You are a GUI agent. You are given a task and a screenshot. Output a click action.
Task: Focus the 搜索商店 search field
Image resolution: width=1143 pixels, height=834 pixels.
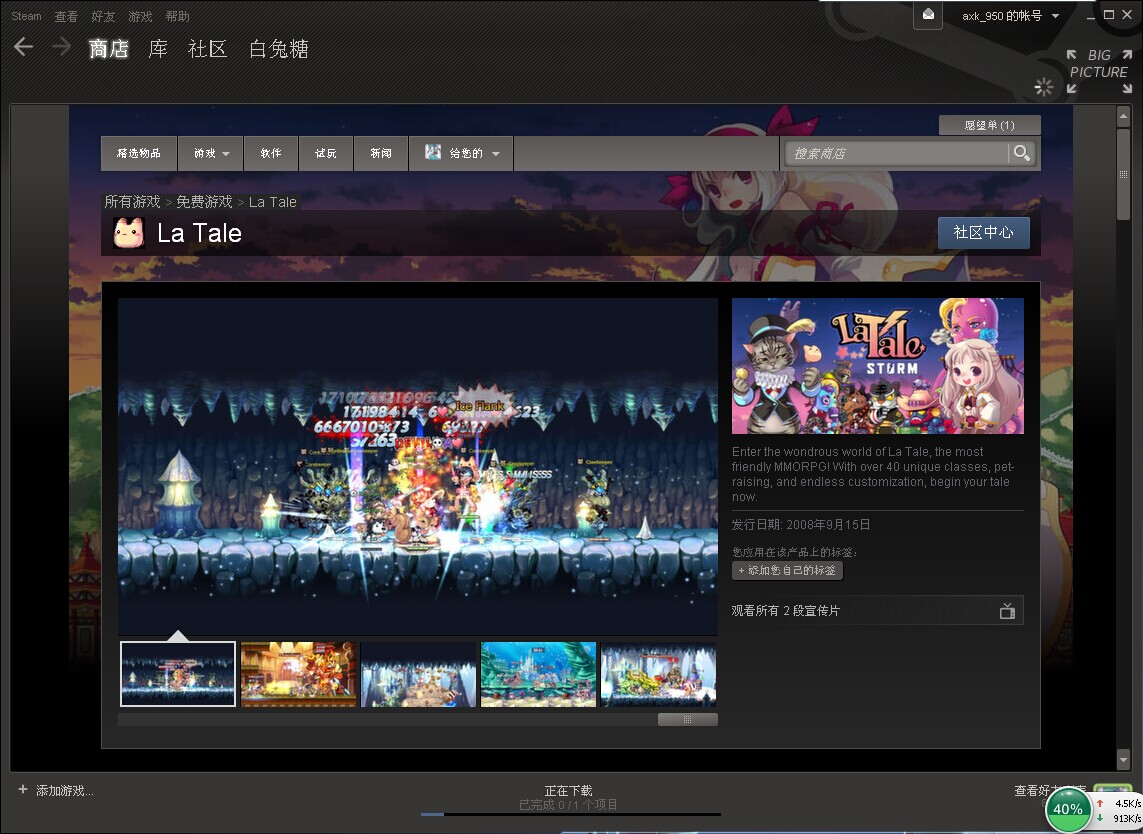897,153
